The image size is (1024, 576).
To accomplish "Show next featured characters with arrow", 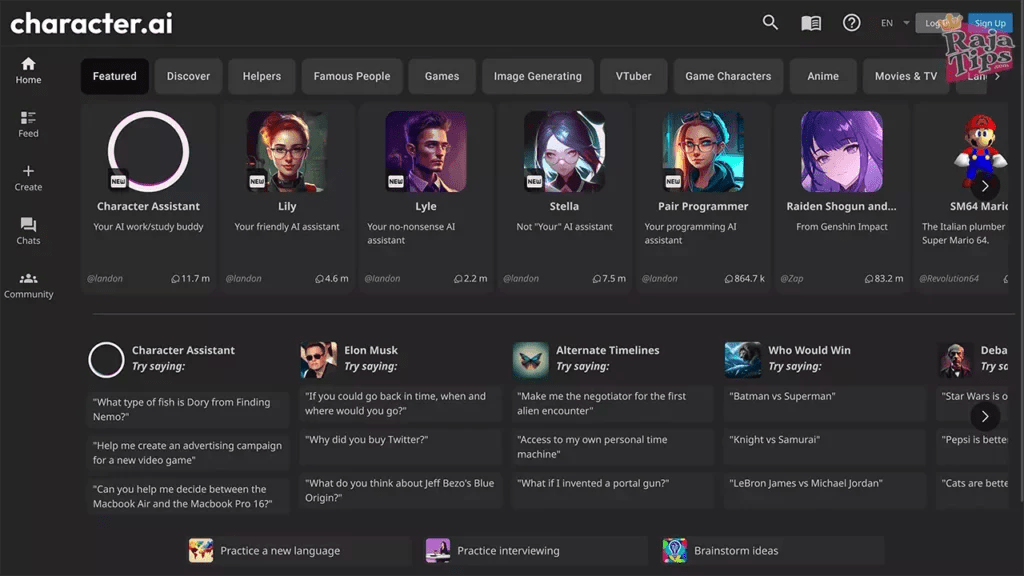I will (x=985, y=186).
